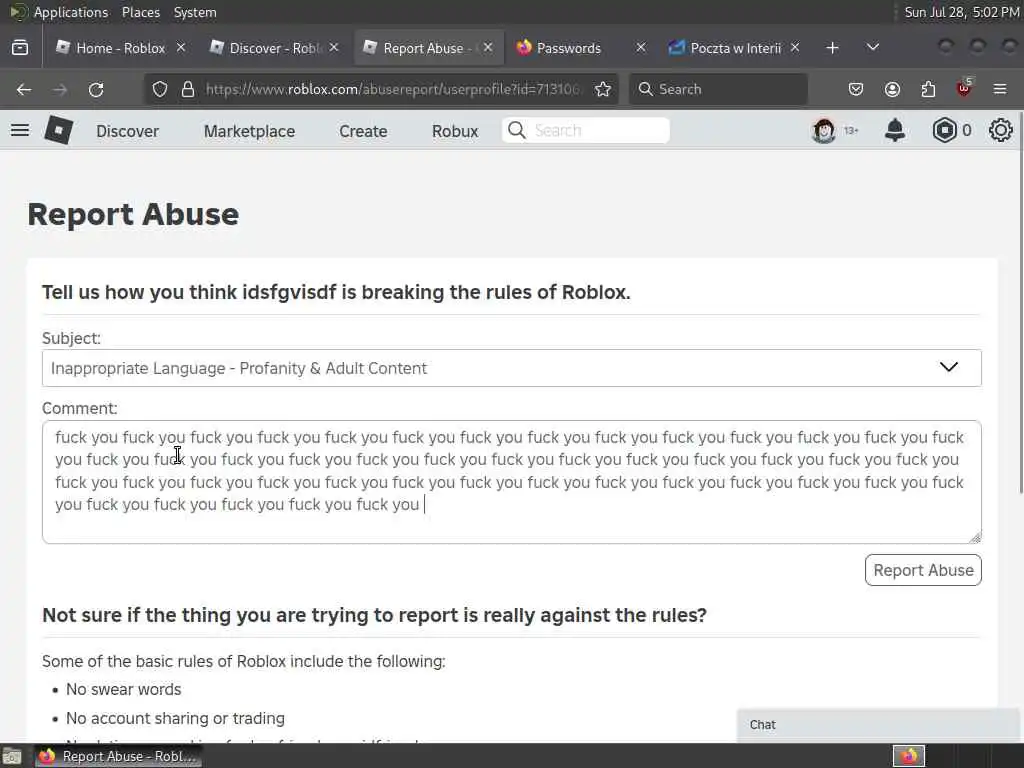This screenshot has width=1024, height=768.
Task: Open a new browser tab
Action: click(x=832, y=48)
